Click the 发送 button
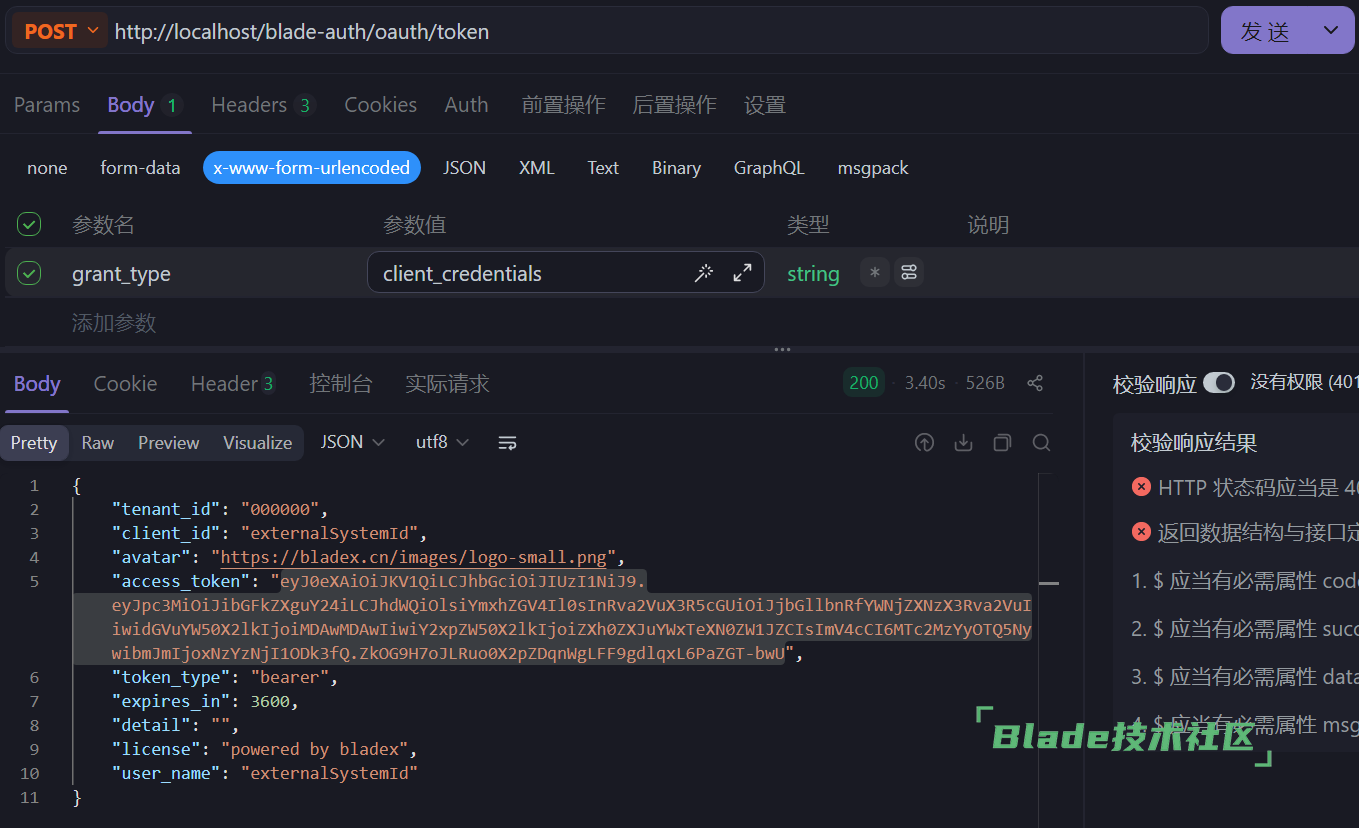 click(1266, 31)
